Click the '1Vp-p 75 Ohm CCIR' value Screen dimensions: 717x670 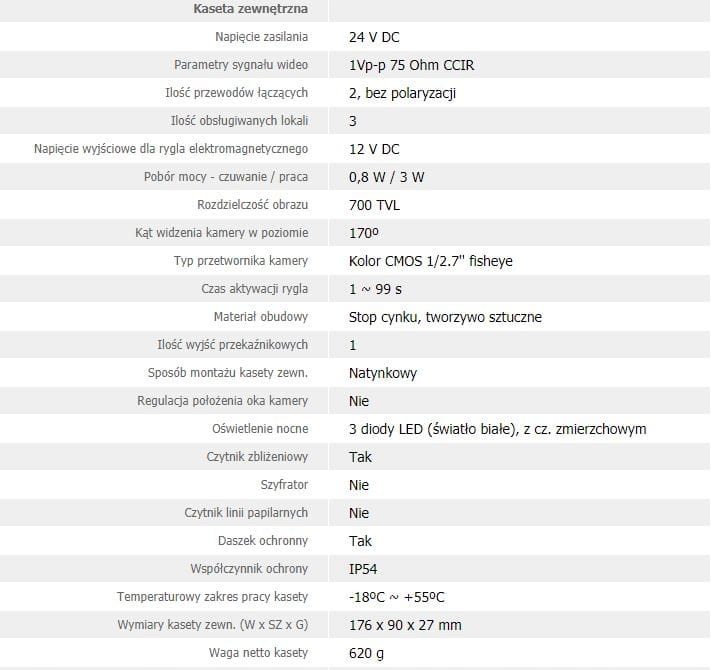pyautogui.click(x=412, y=65)
